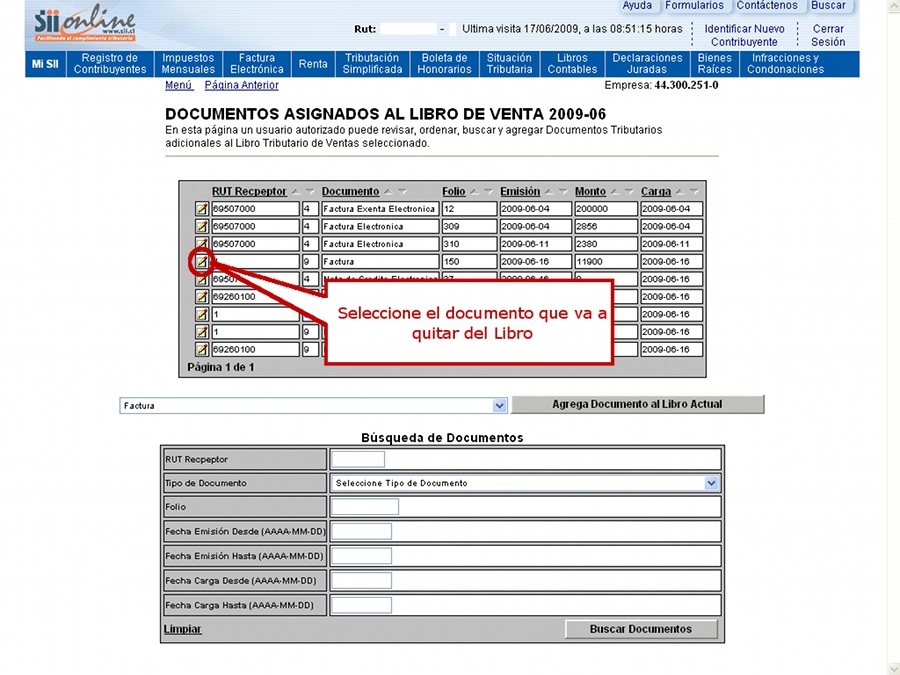
Task: Sort Carga column descending arrow
Action: click(694, 192)
